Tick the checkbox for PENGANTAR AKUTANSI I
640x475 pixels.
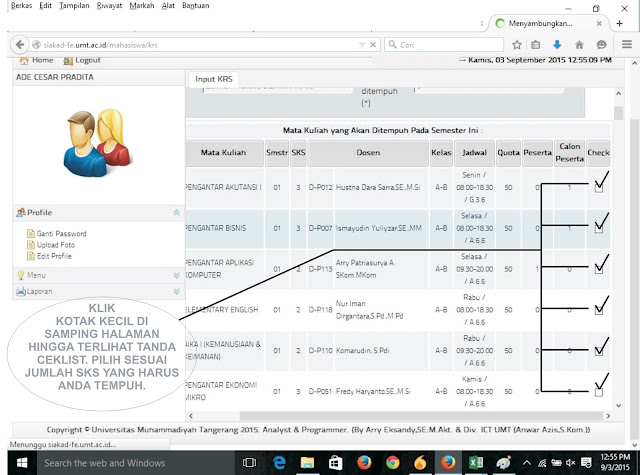click(x=599, y=188)
